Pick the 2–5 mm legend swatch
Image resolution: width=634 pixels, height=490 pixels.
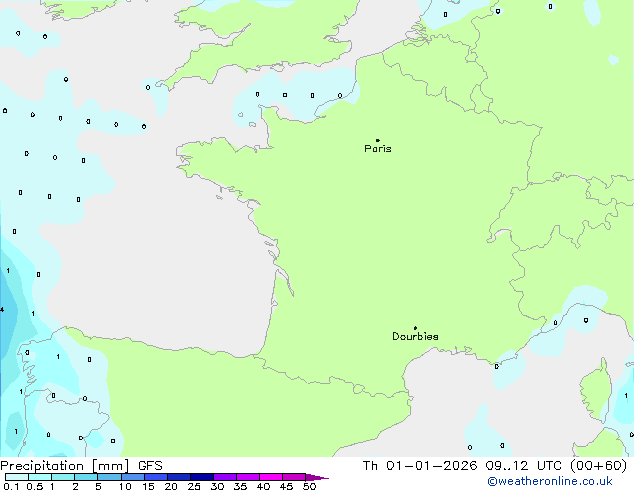click(86, 477)
